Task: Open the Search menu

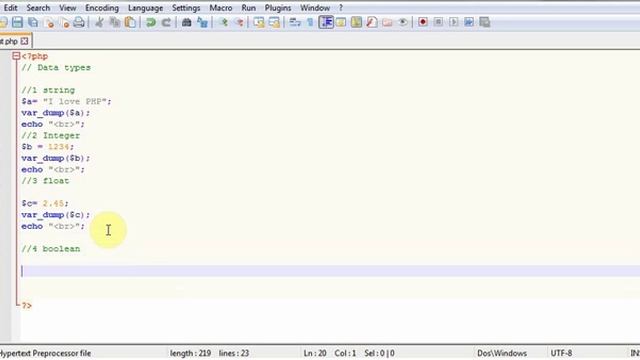Action: (x=38, y=8)
